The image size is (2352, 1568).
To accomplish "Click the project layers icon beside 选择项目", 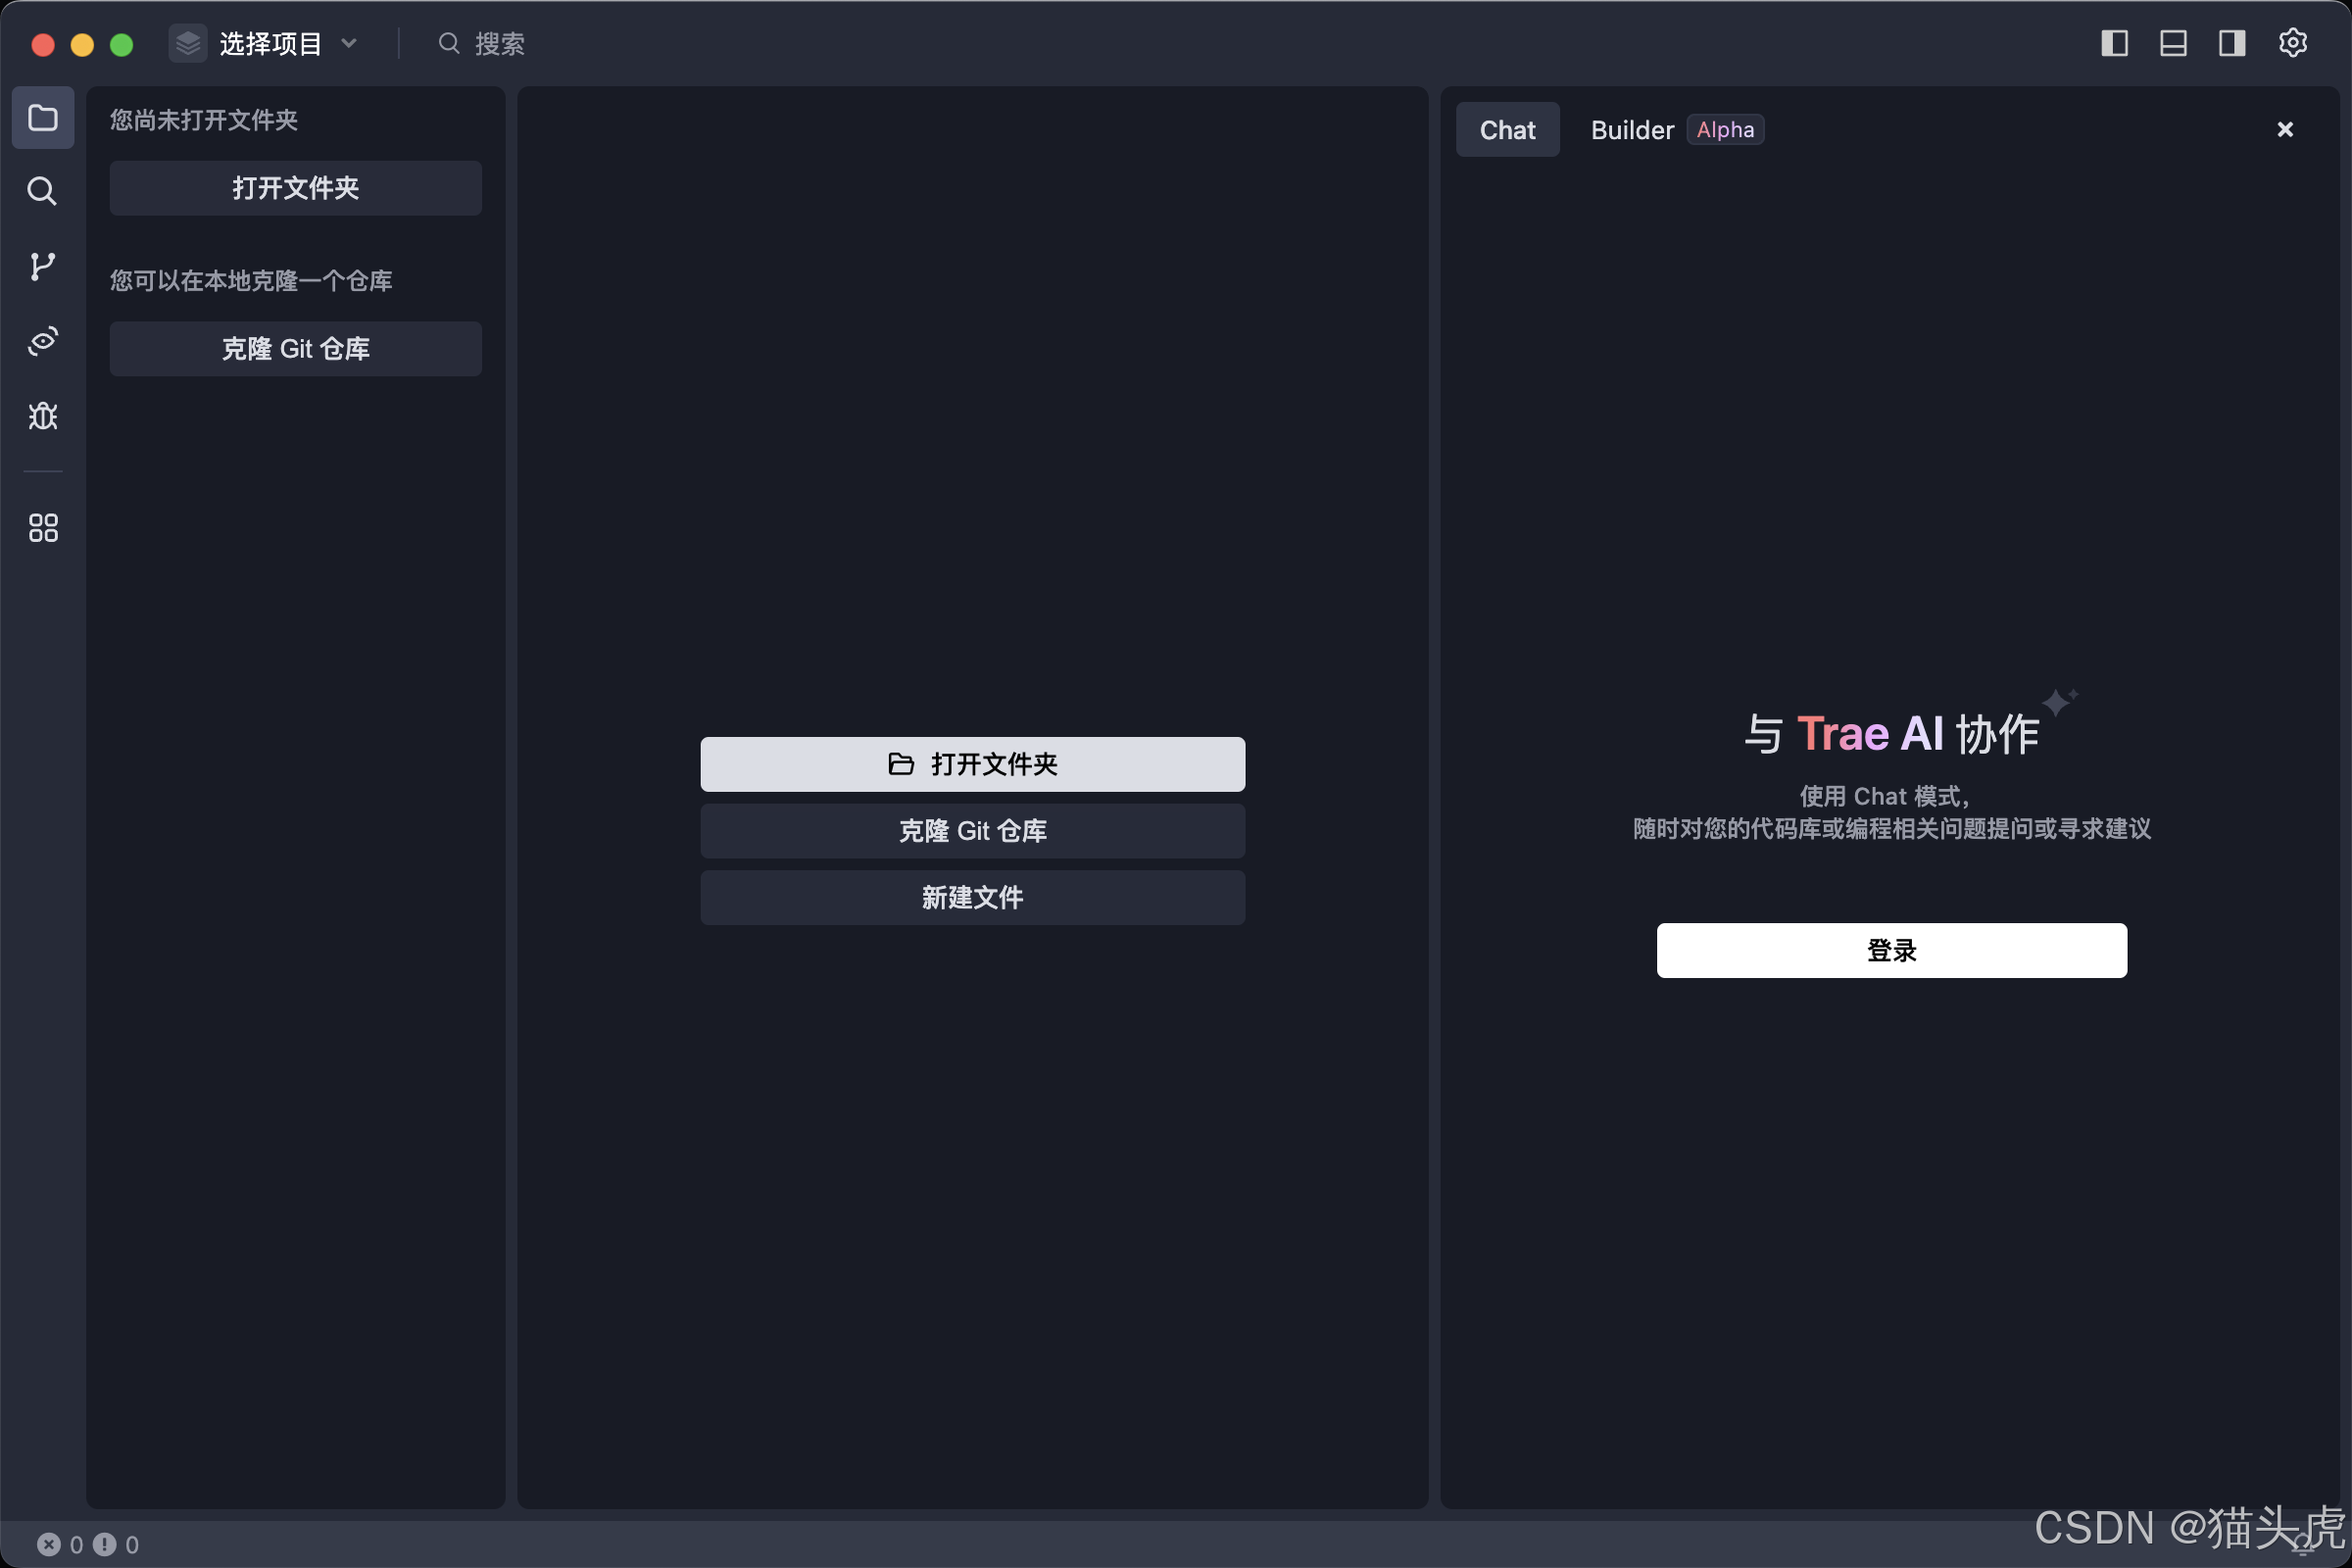I will pyautogui.click(x=187, y=43).
